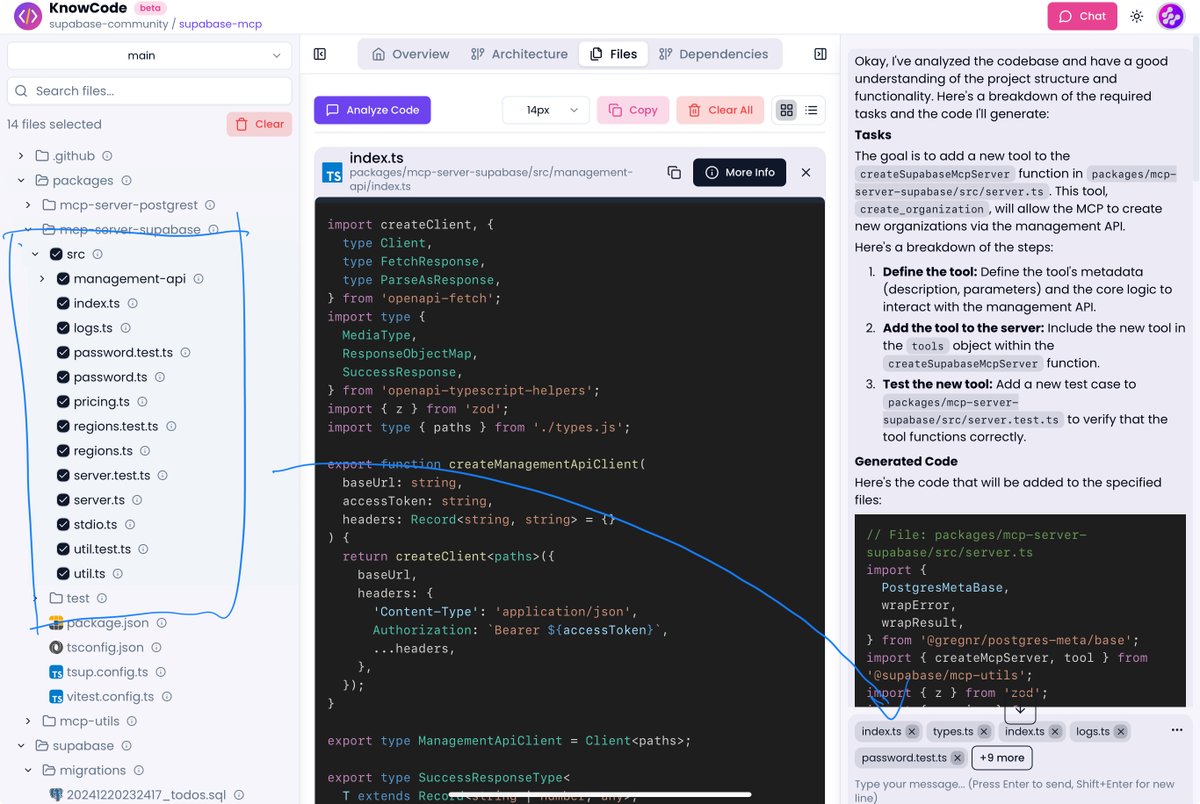This screenshot has height=804, width=1200.
Task: Click the Clear All button
Action: pyautogui.click(x=720, y=110)
